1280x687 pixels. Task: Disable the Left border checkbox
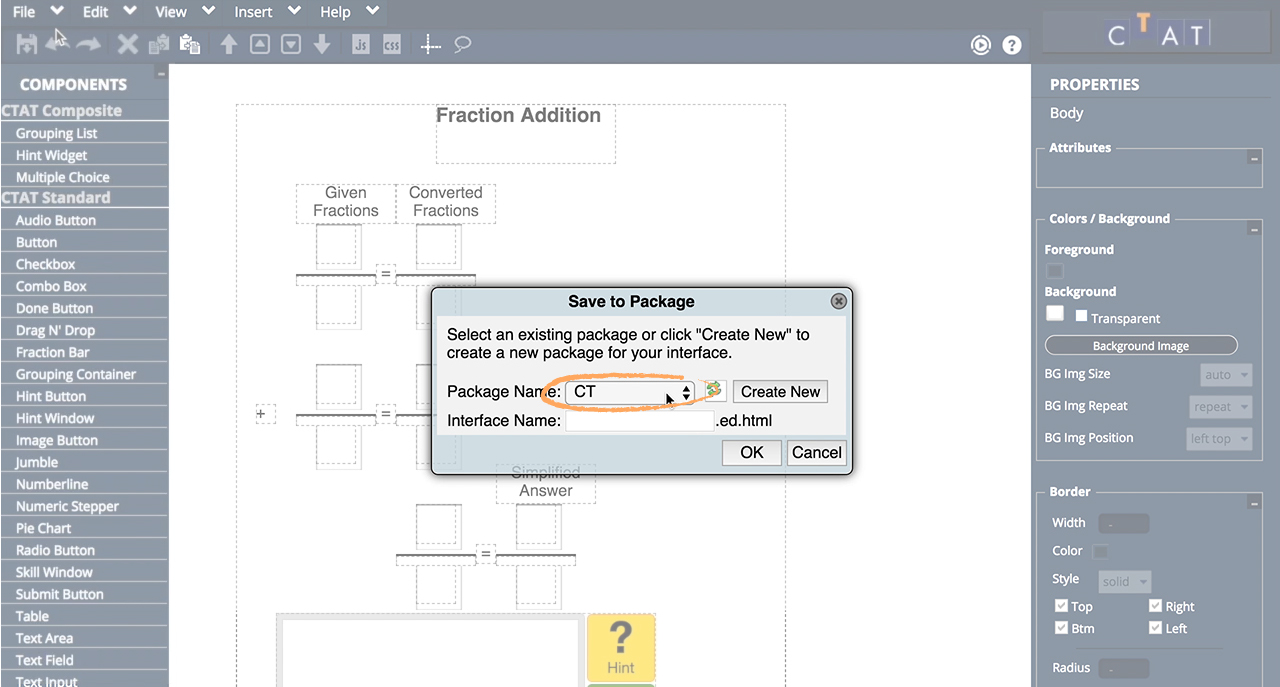[1155, 628]
